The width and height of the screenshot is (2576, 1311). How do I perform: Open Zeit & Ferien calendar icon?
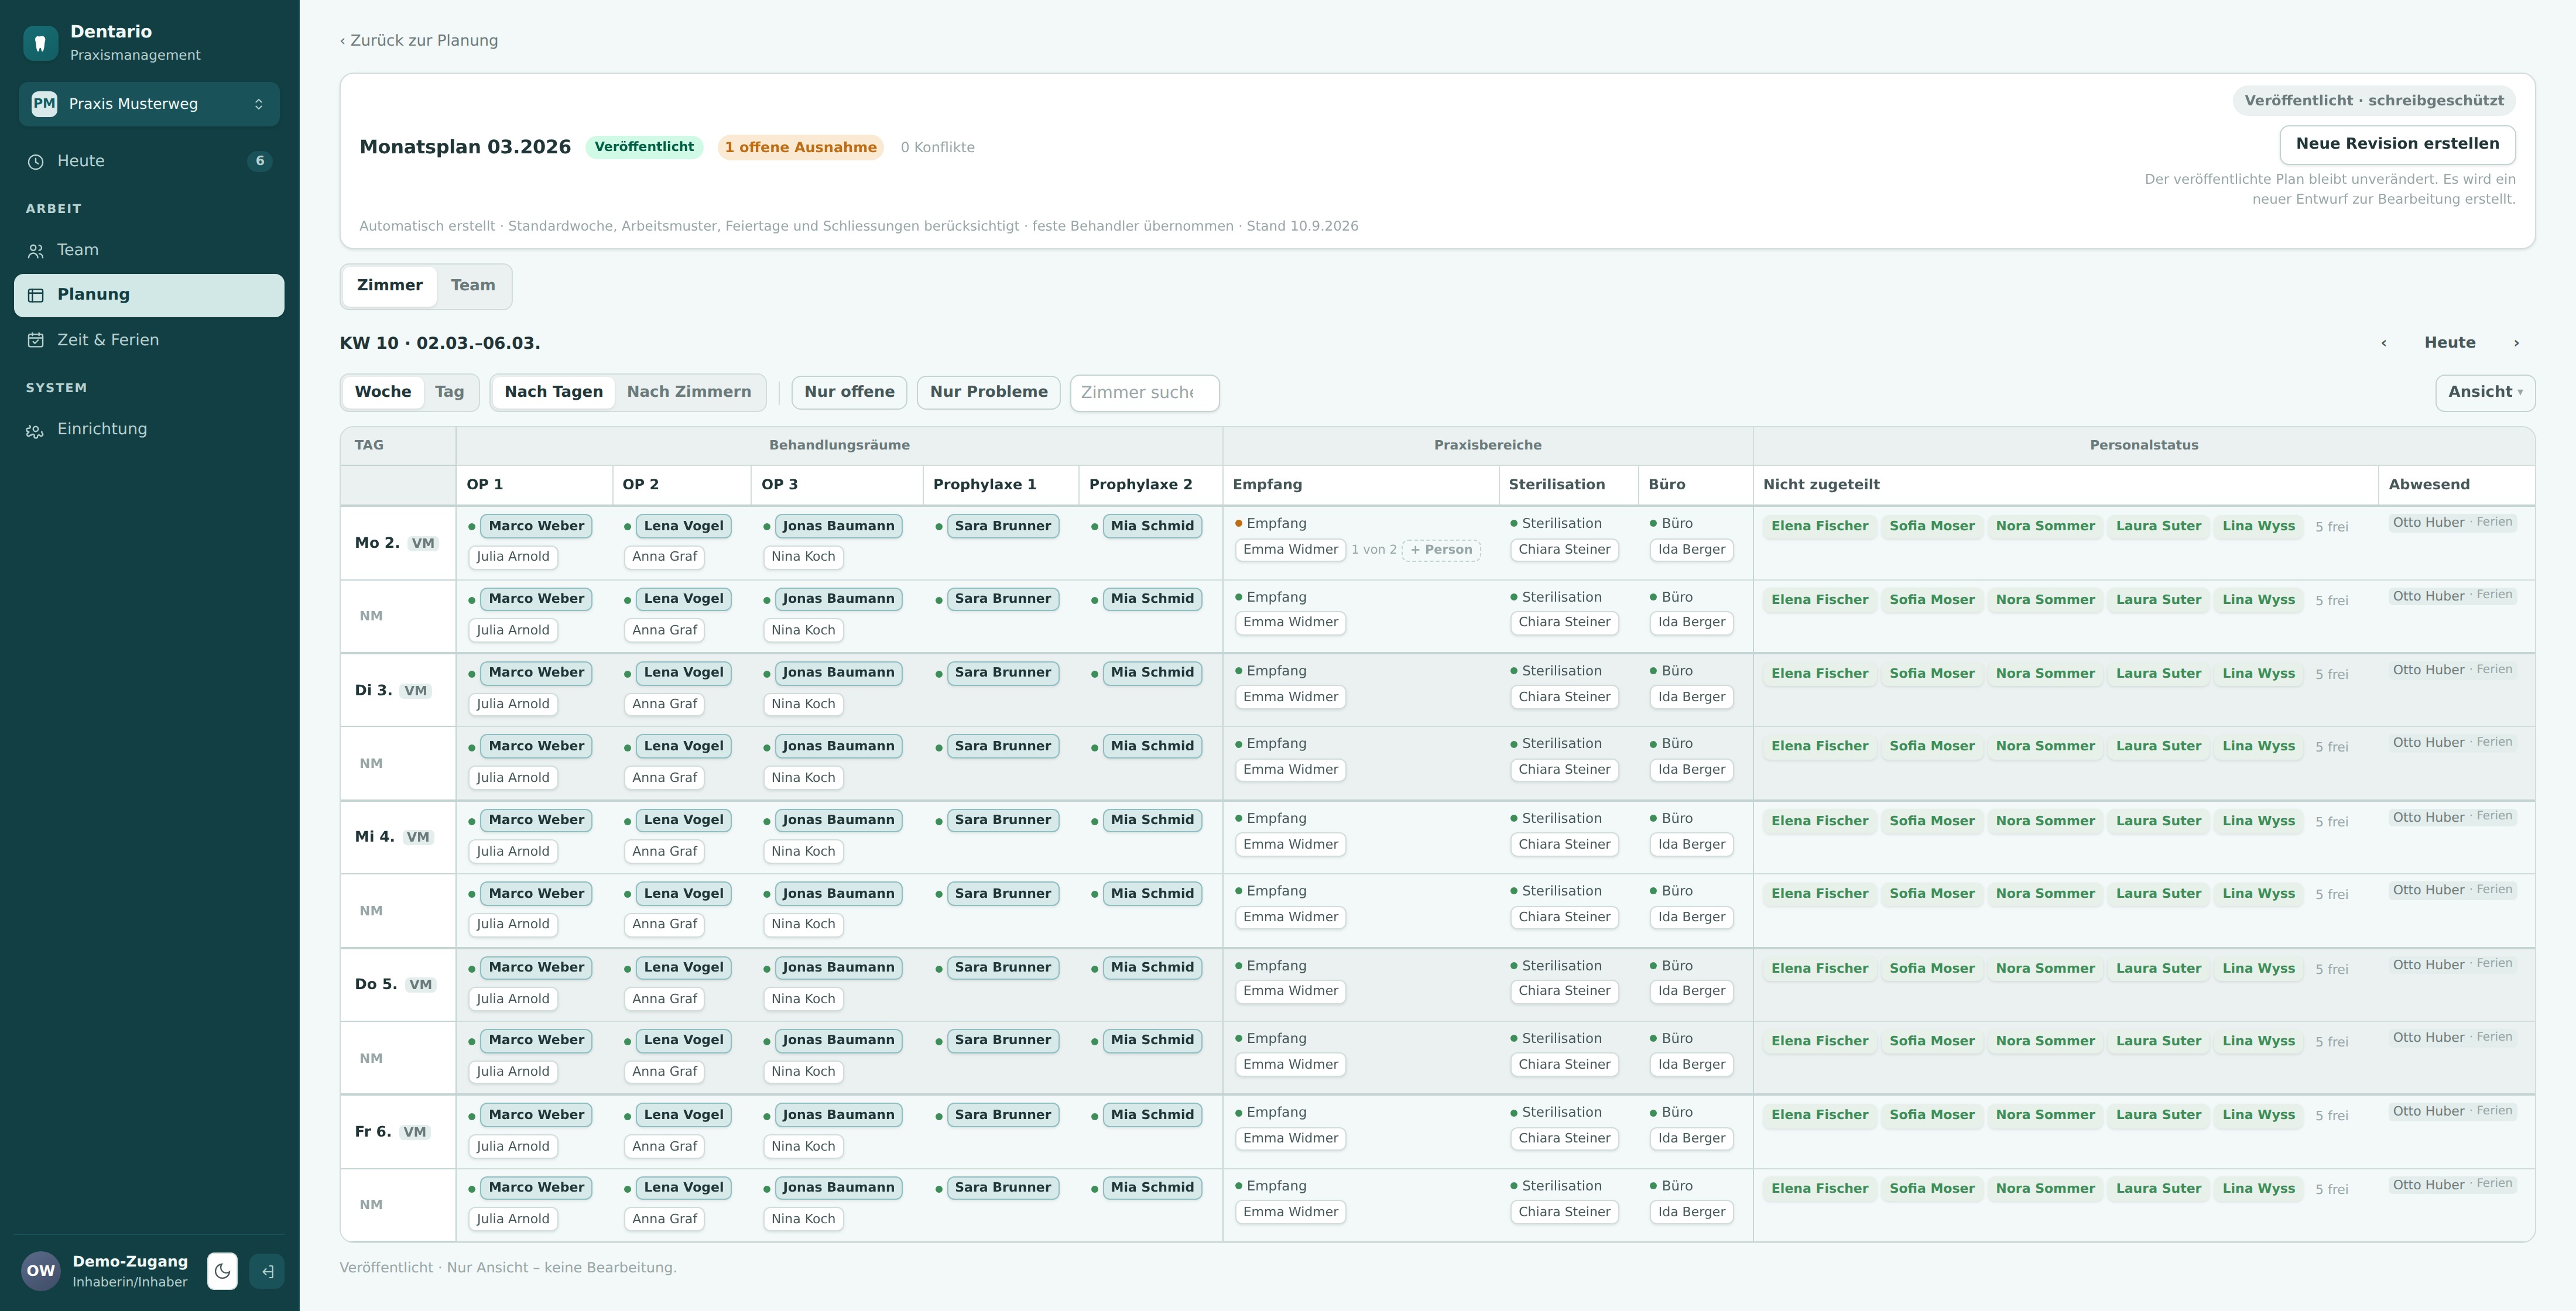point(36,340)
